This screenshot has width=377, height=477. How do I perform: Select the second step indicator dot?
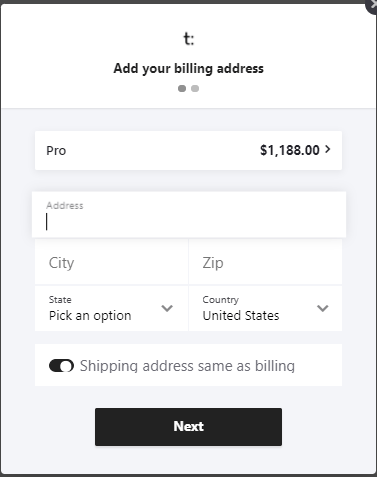pos(195,88)
